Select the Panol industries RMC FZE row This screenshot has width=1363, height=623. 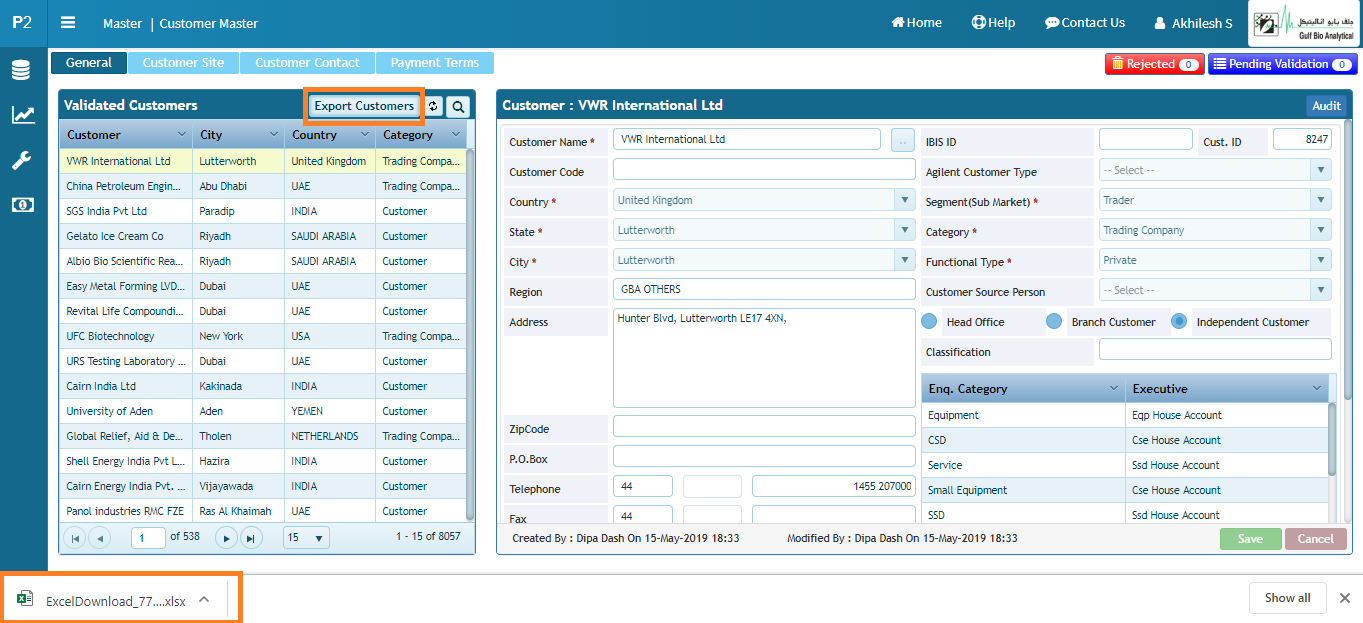[x=262, y=511]
